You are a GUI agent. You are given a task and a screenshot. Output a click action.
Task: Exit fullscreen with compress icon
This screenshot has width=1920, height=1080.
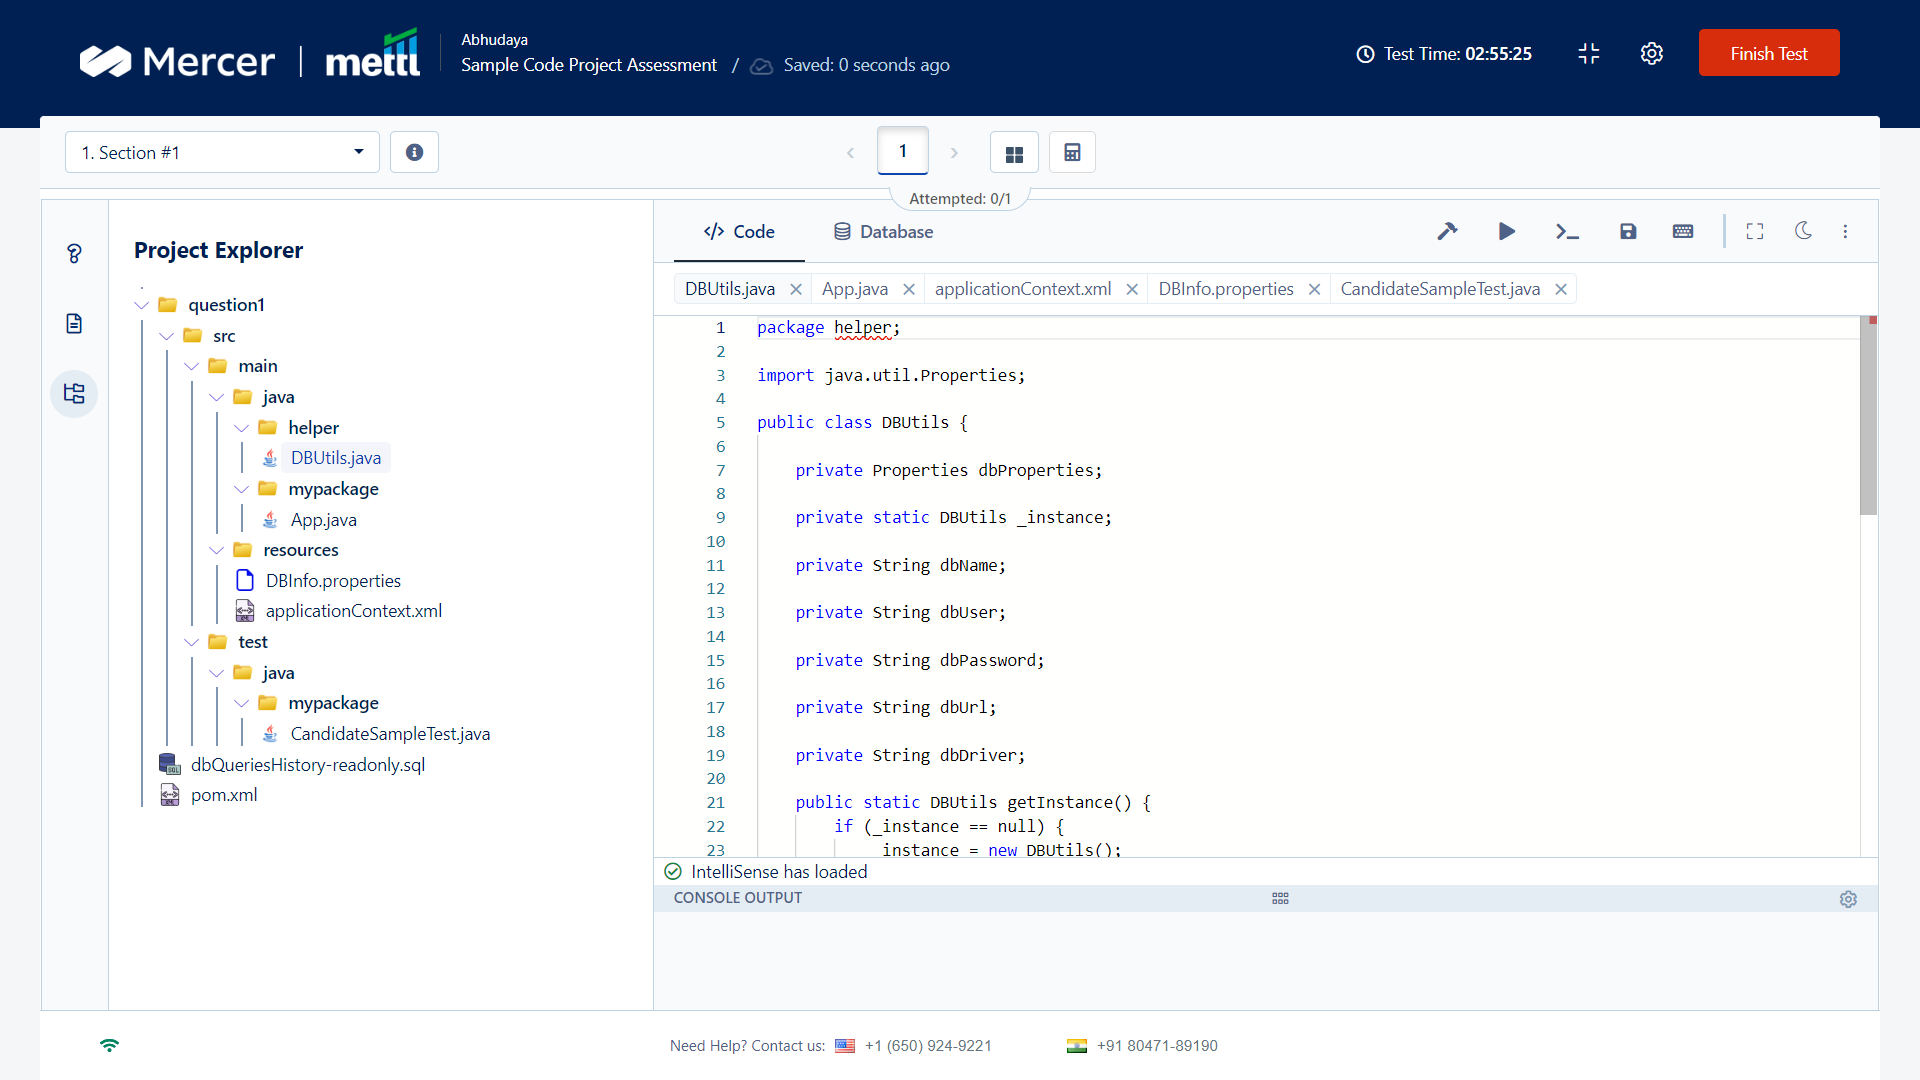pos(1589,53)
